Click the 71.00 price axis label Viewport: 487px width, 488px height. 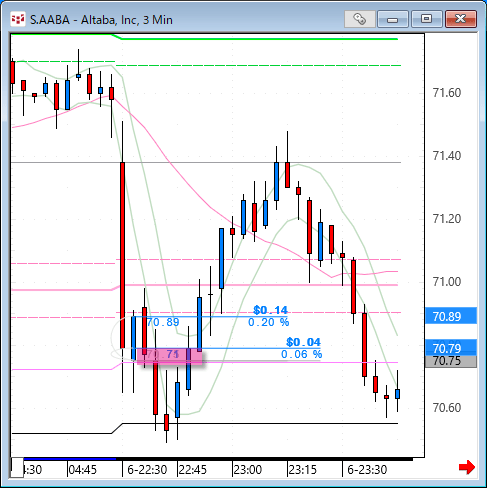tap(447, 282)
